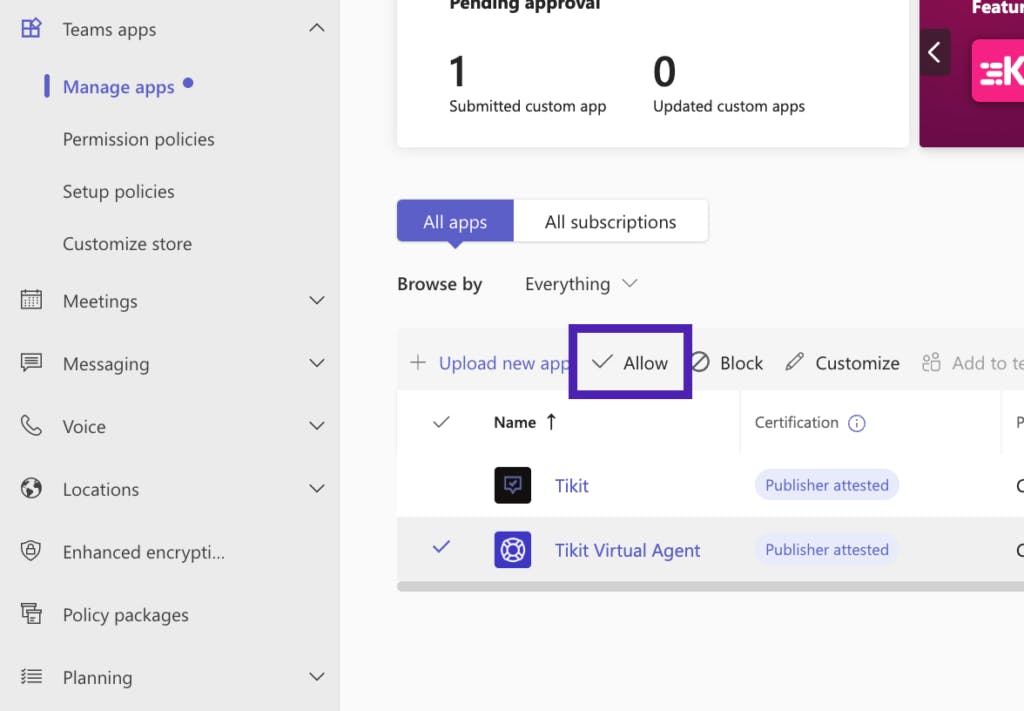
Task: Open the Tikit Virtual Agent link
Action: pyautogui.click(x=627, y=550)
